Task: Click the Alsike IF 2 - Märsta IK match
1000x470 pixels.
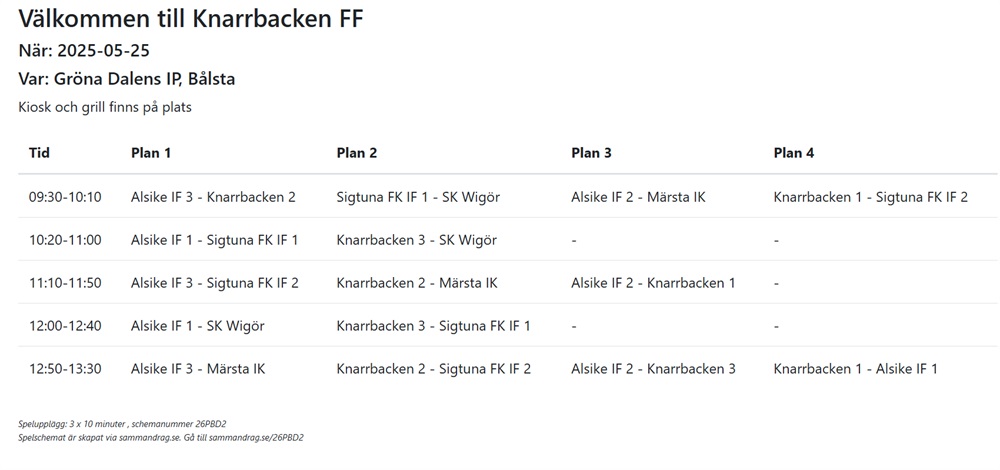Action: pyautogui.click(x=638, y=197)
